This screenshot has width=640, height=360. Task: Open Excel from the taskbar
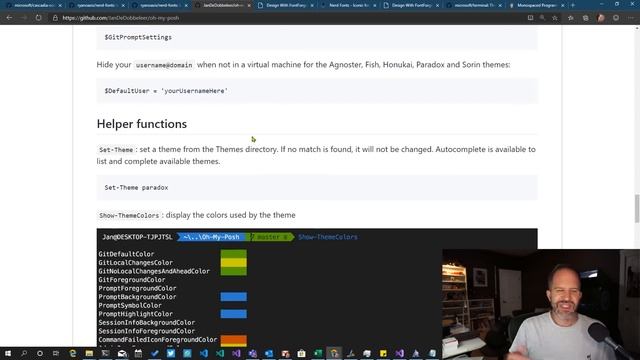318,353
